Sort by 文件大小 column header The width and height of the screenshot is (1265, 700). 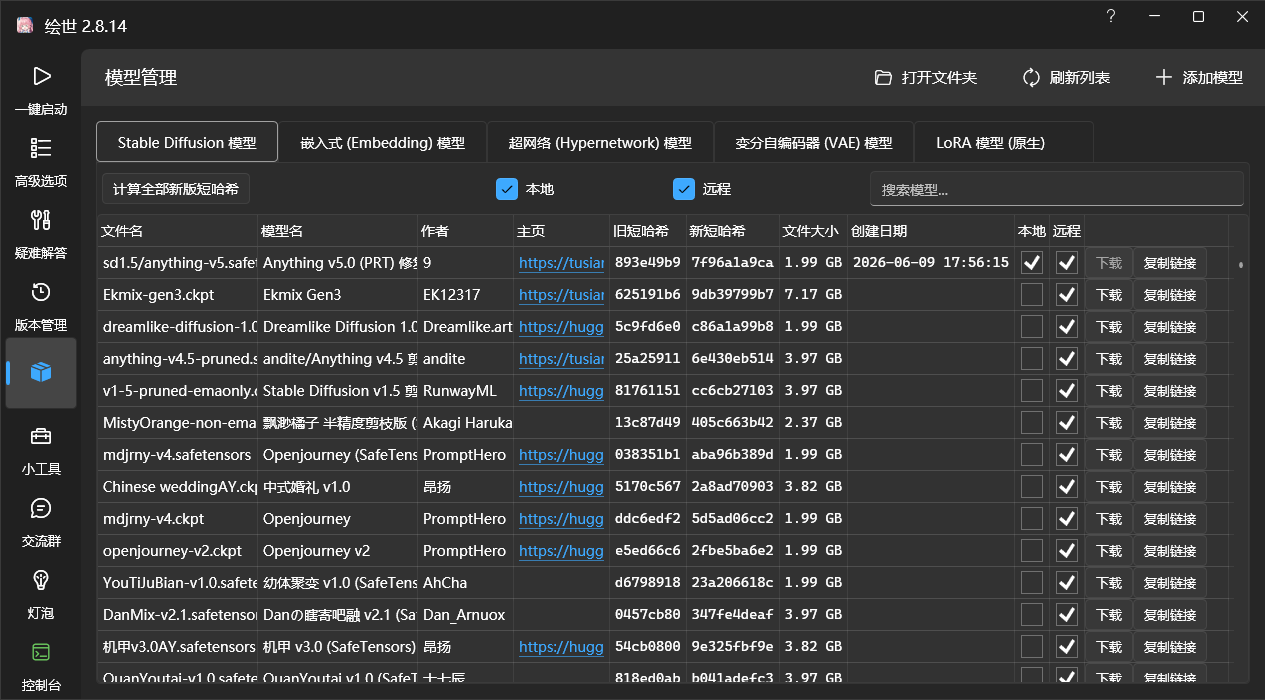pyautogui.click(x=813, y=231)
